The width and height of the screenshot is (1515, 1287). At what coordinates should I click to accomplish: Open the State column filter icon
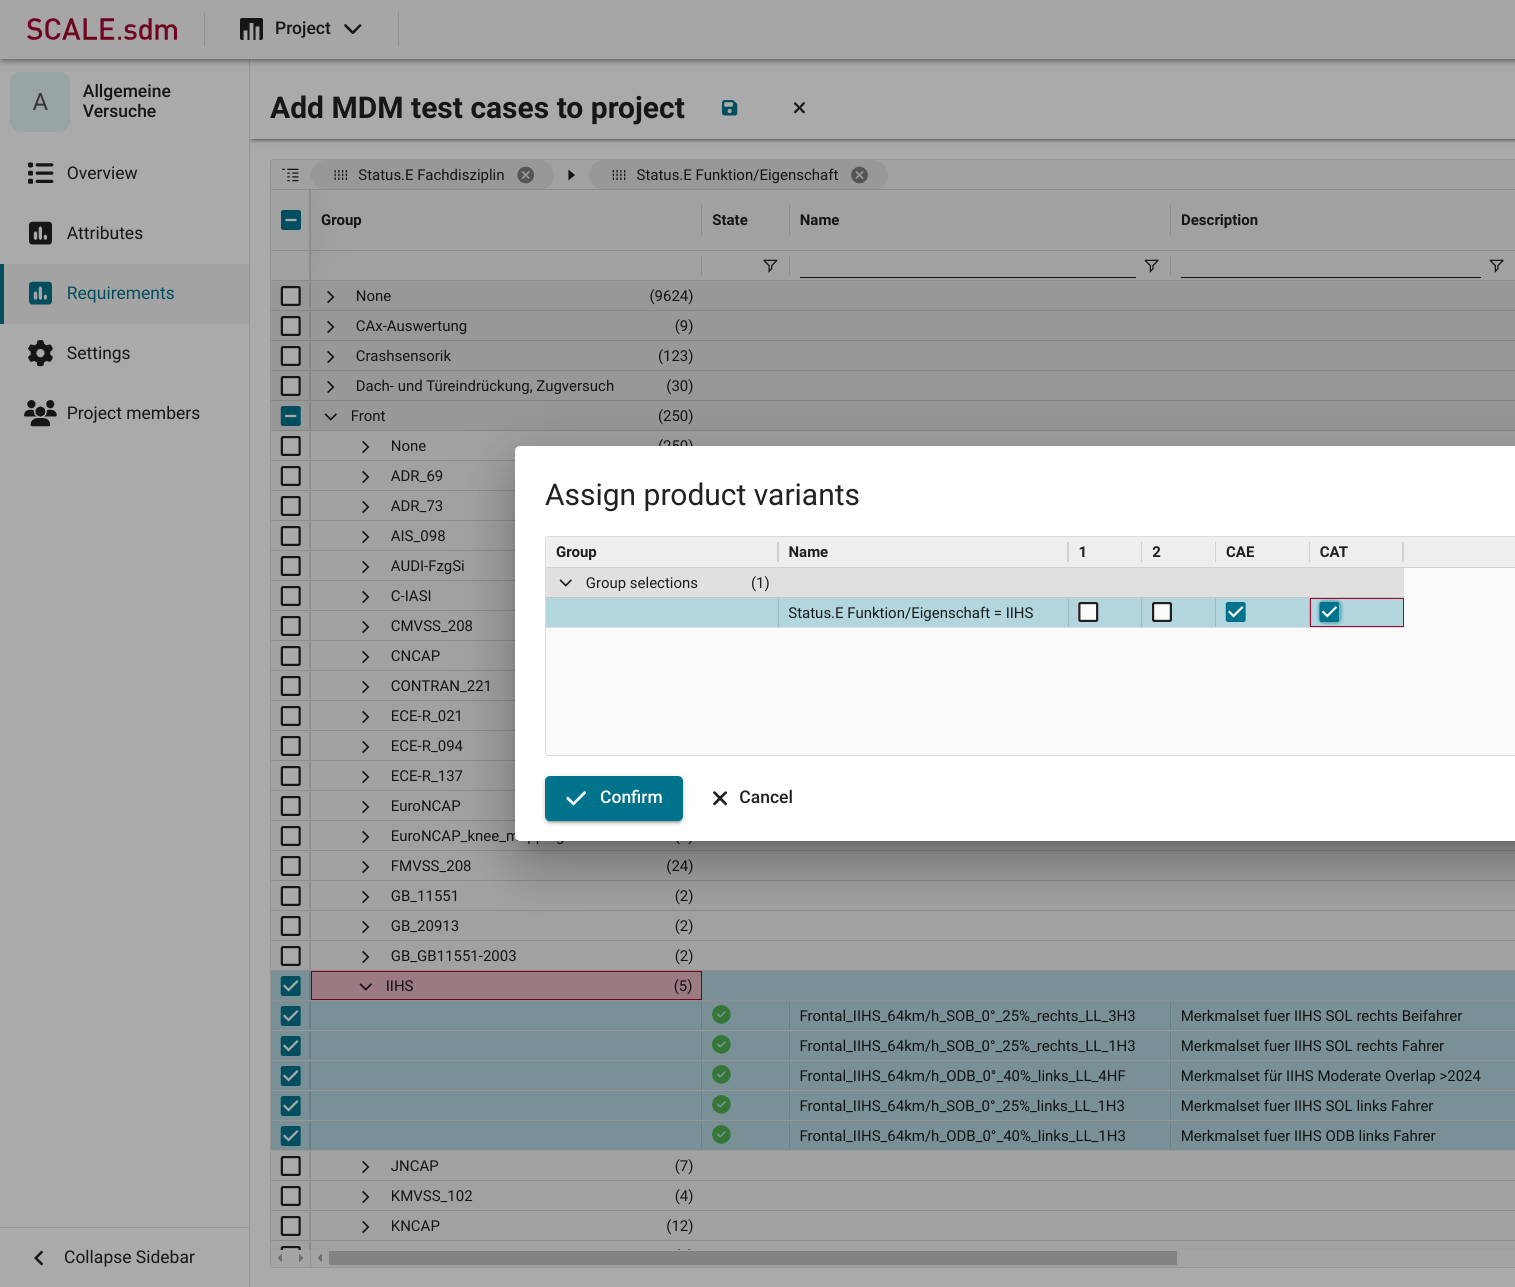click(x=770, y=266)
